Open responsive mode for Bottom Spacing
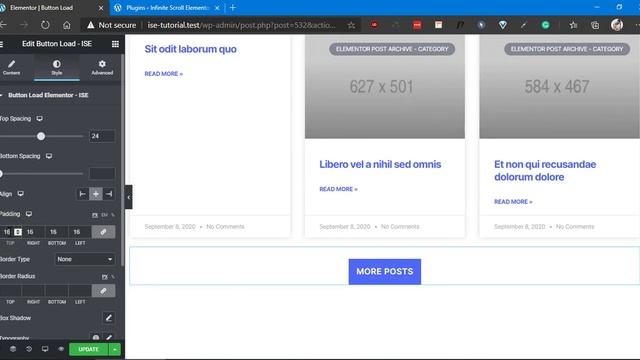This screenshot has height=360, width=640. point(49,156)
